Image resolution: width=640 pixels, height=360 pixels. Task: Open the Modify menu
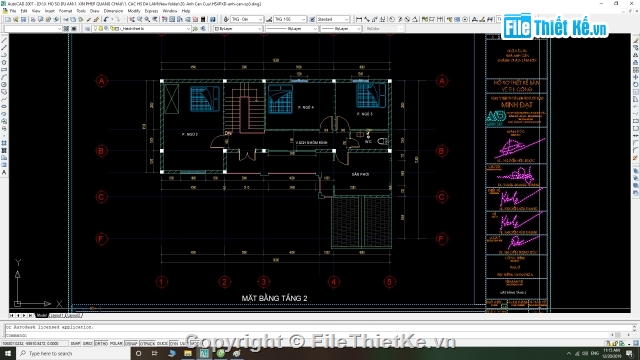(x=134, y=11)
